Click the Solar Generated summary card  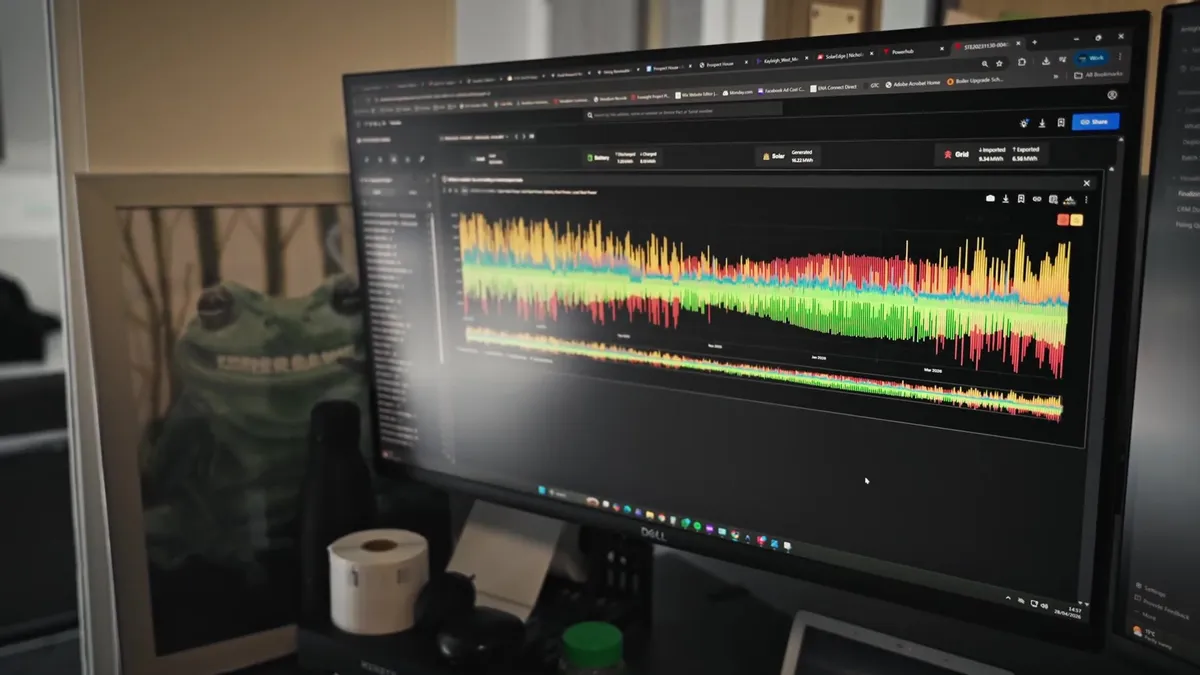pyautogui.click(x=789, y=156)
